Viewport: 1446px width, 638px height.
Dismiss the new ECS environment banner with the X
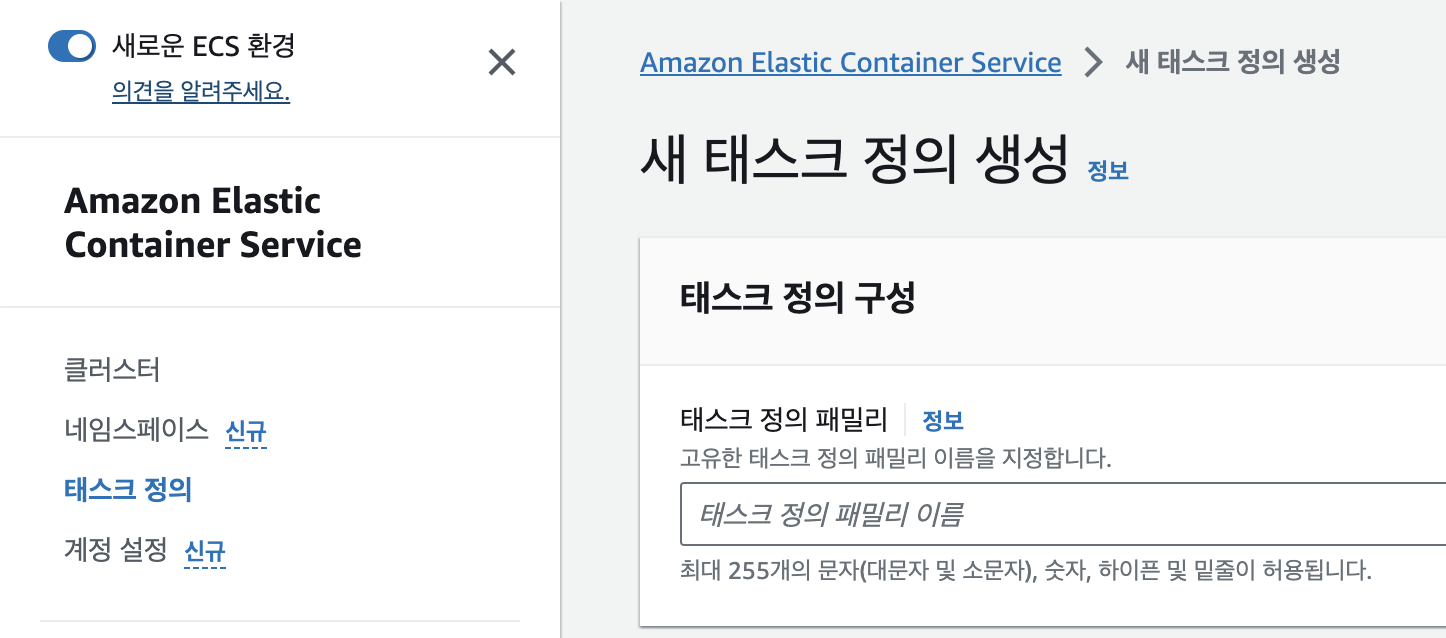502,62
